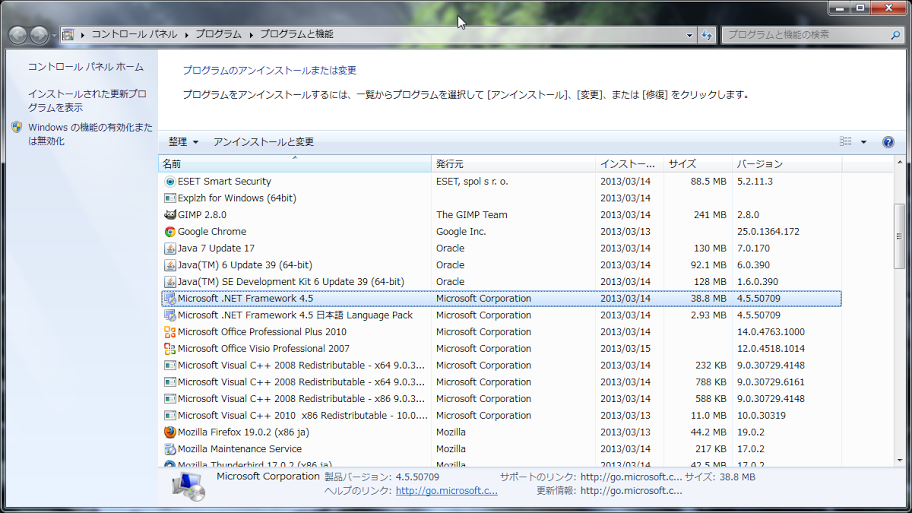Click the Visual C++ 2008 x86 Redistributable icon

coord(170,399)
